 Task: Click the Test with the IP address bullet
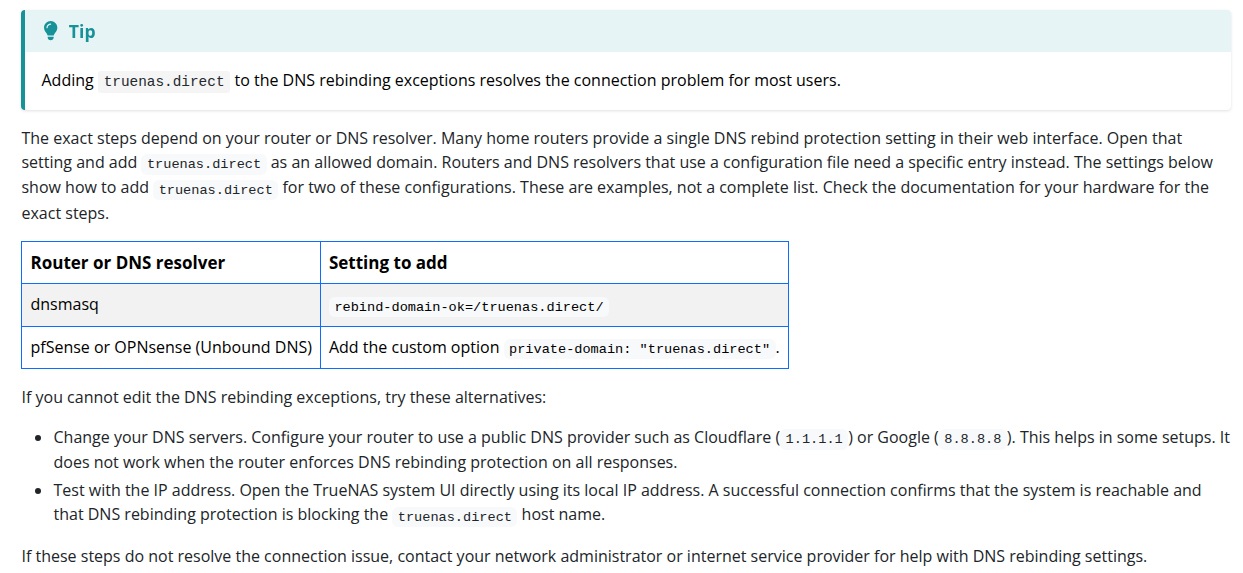[627, 502]
